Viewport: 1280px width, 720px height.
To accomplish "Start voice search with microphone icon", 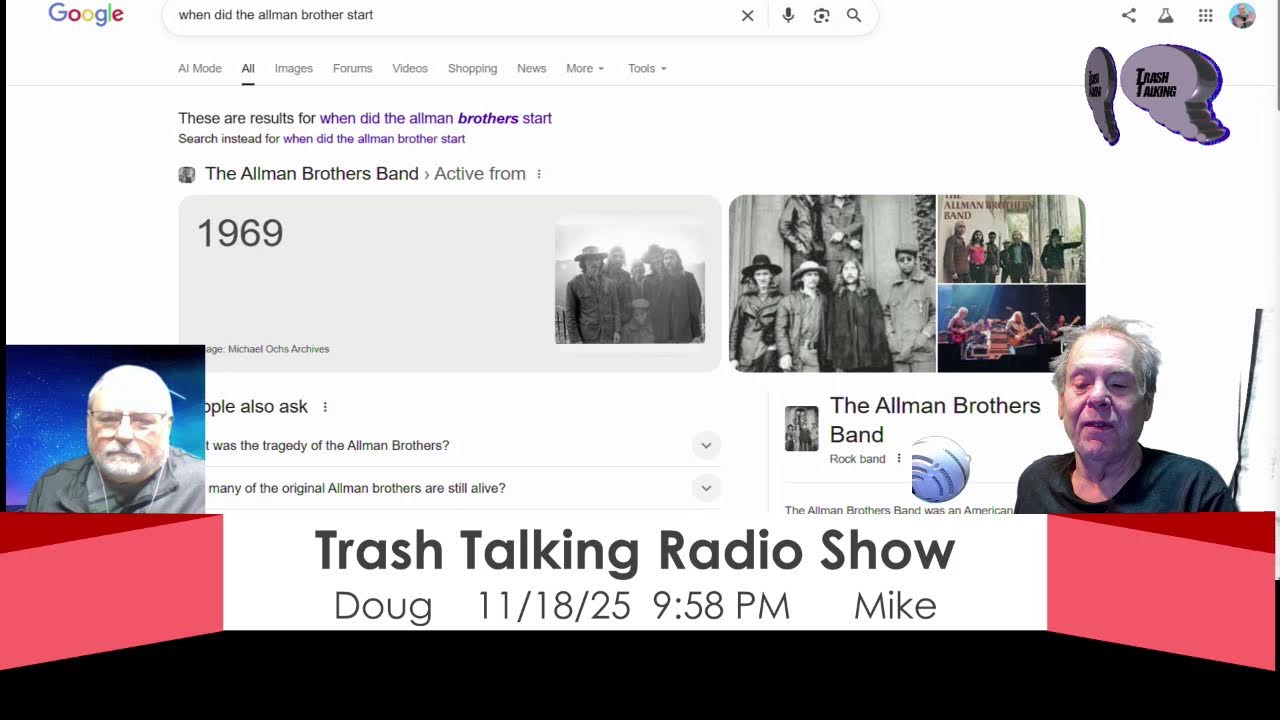I will coord(788,15).
